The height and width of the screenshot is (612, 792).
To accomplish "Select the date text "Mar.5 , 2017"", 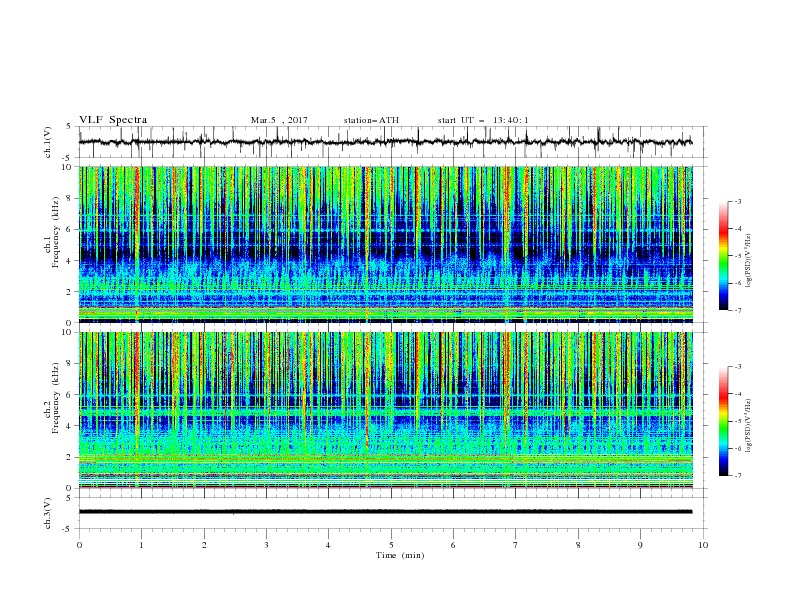I will pos(279,120).
